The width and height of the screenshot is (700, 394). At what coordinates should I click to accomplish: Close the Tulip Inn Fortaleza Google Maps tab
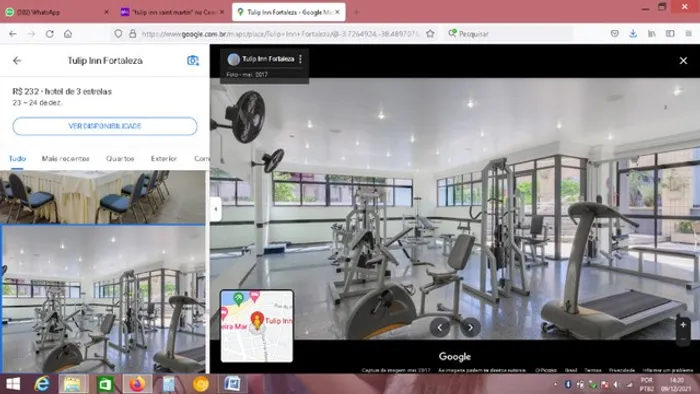[338, 12]
